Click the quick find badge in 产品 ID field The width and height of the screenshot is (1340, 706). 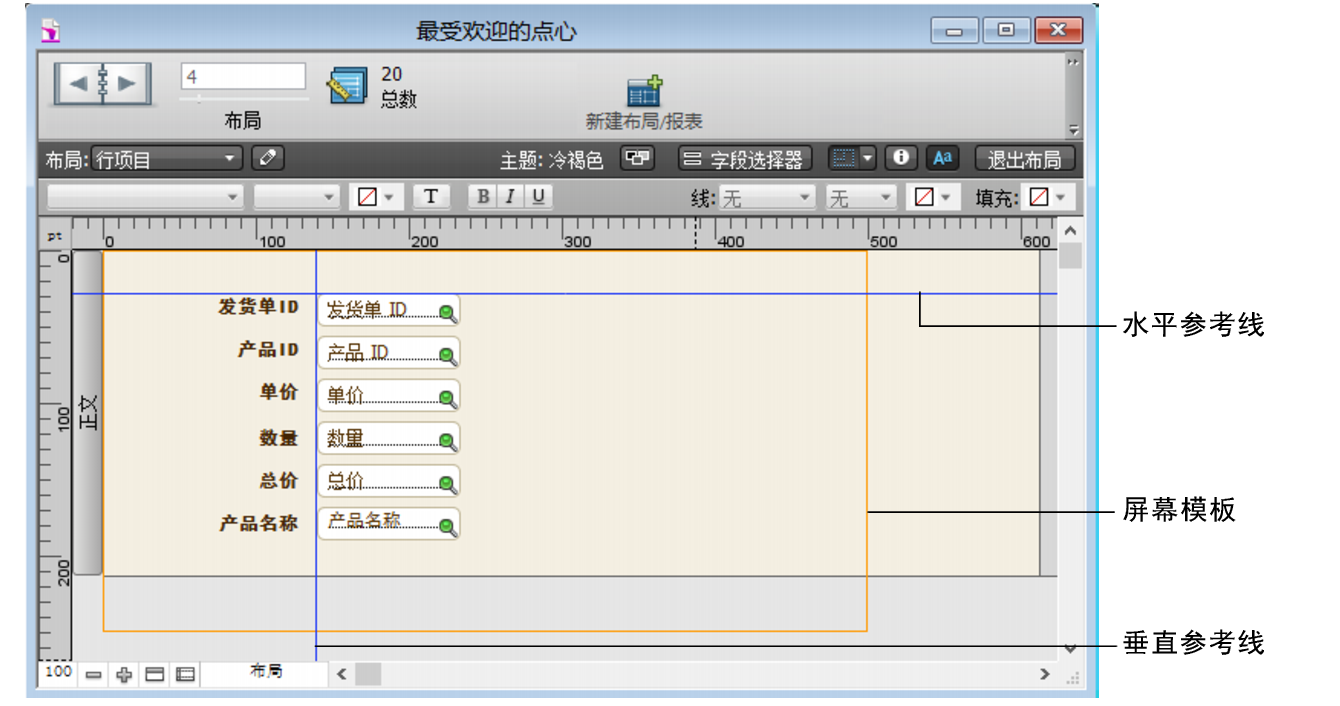pos(448,357)
